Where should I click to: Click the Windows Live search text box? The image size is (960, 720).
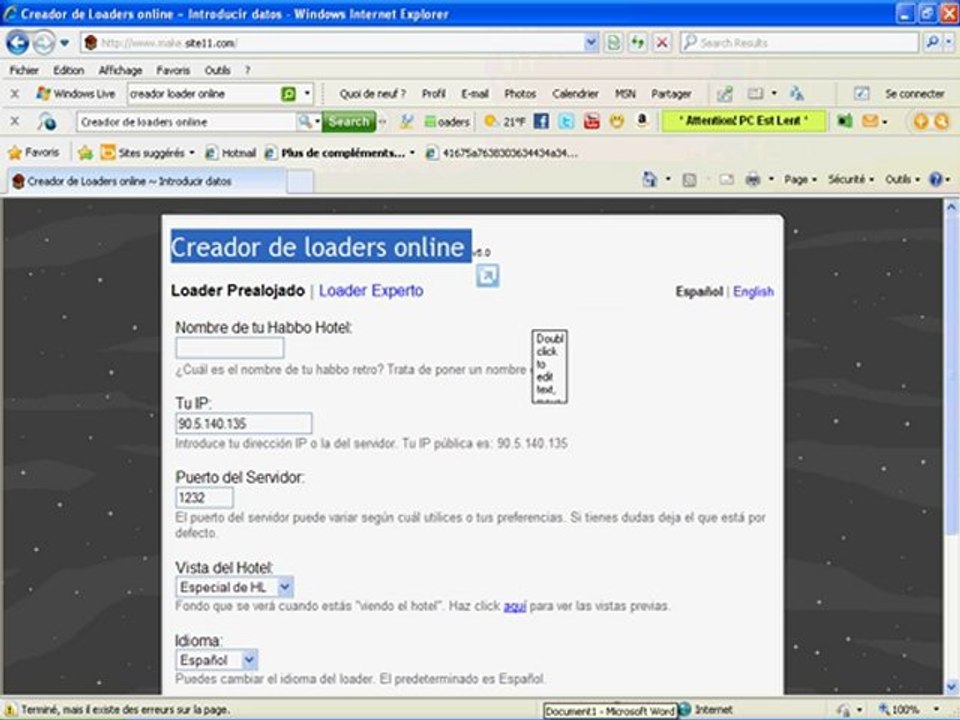[x=204, y=94]
